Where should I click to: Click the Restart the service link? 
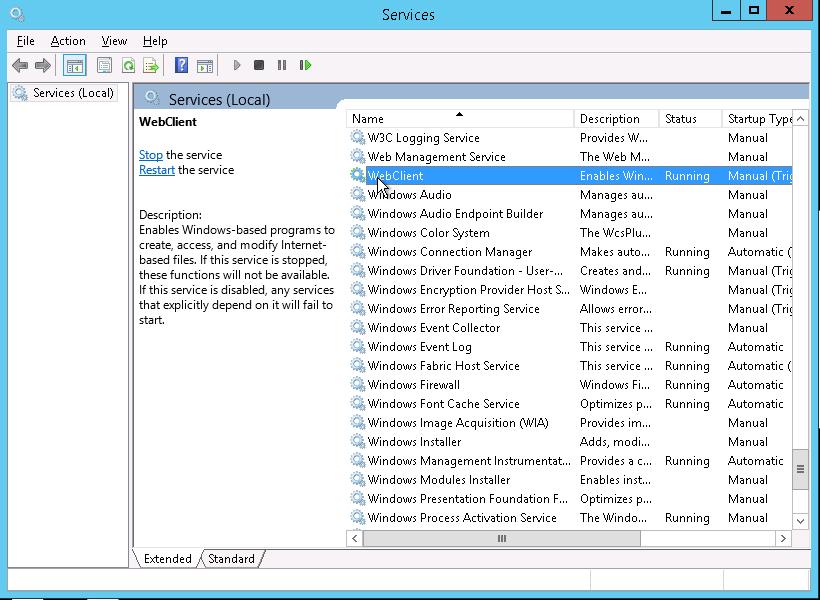(157, 170)
